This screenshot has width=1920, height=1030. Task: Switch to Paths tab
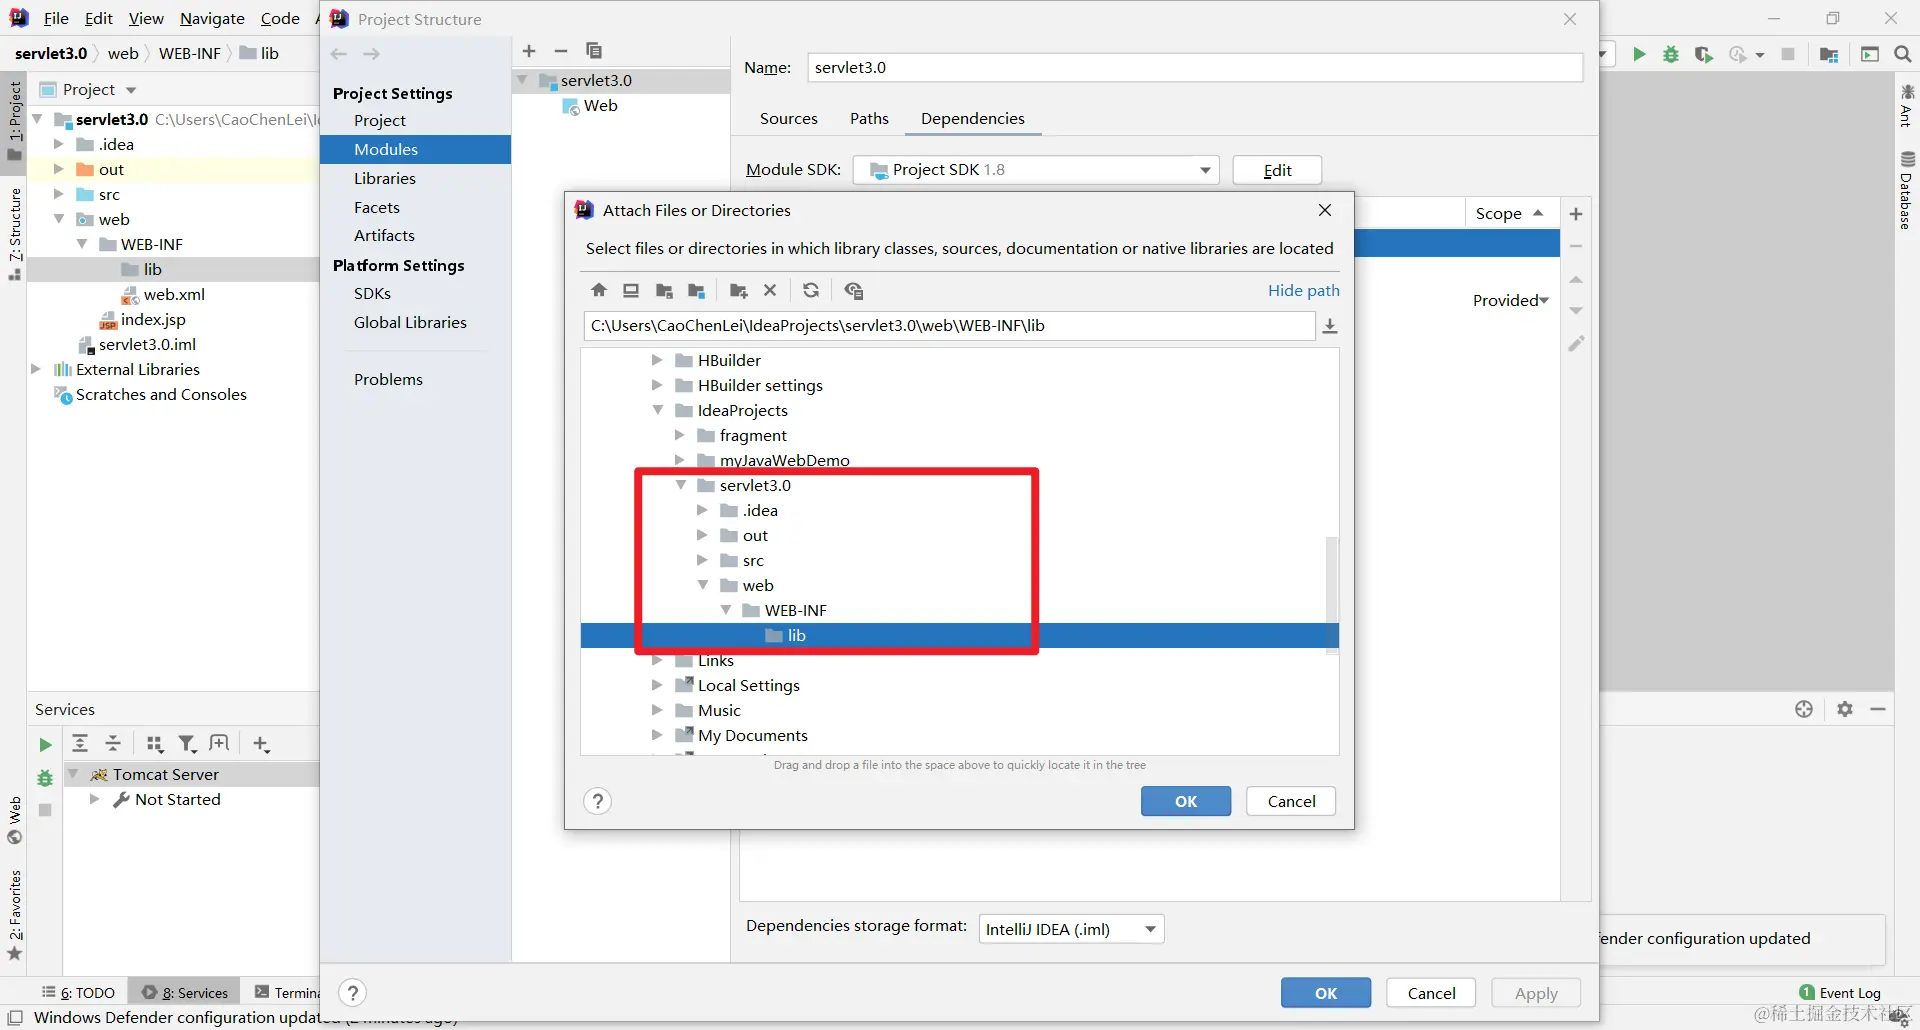[x=869, y=118]
